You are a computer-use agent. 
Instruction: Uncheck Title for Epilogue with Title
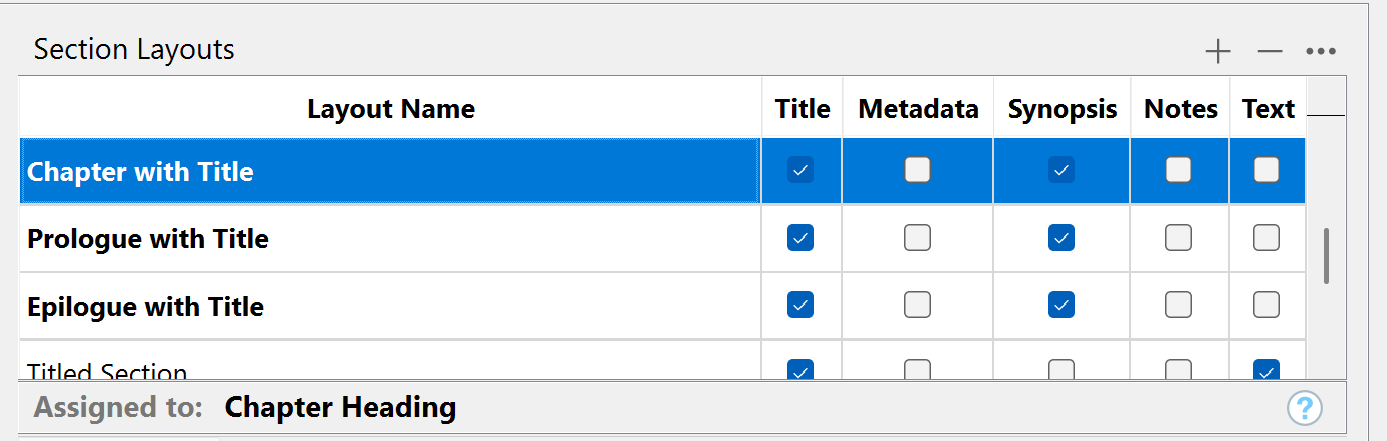point(800,305)
